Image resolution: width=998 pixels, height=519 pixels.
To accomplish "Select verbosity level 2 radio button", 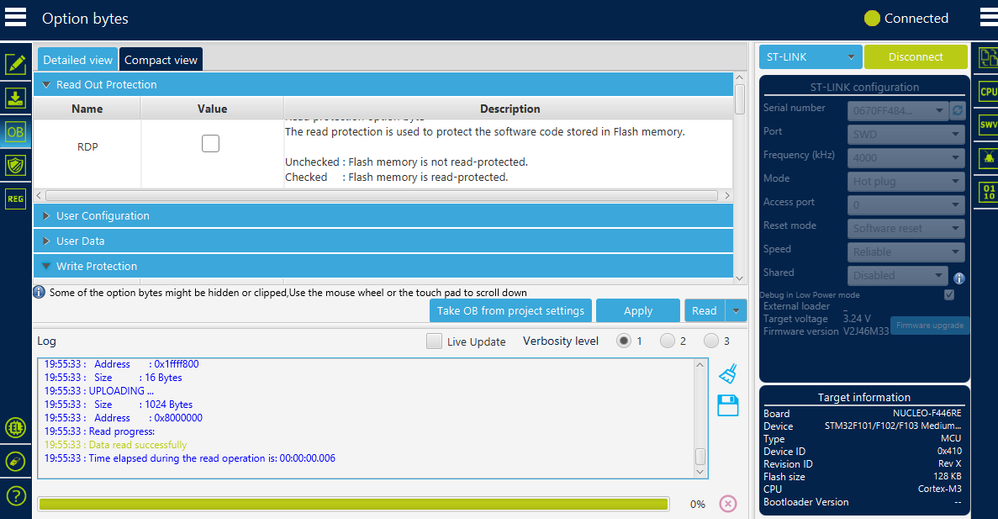I will tap(667, 341).
